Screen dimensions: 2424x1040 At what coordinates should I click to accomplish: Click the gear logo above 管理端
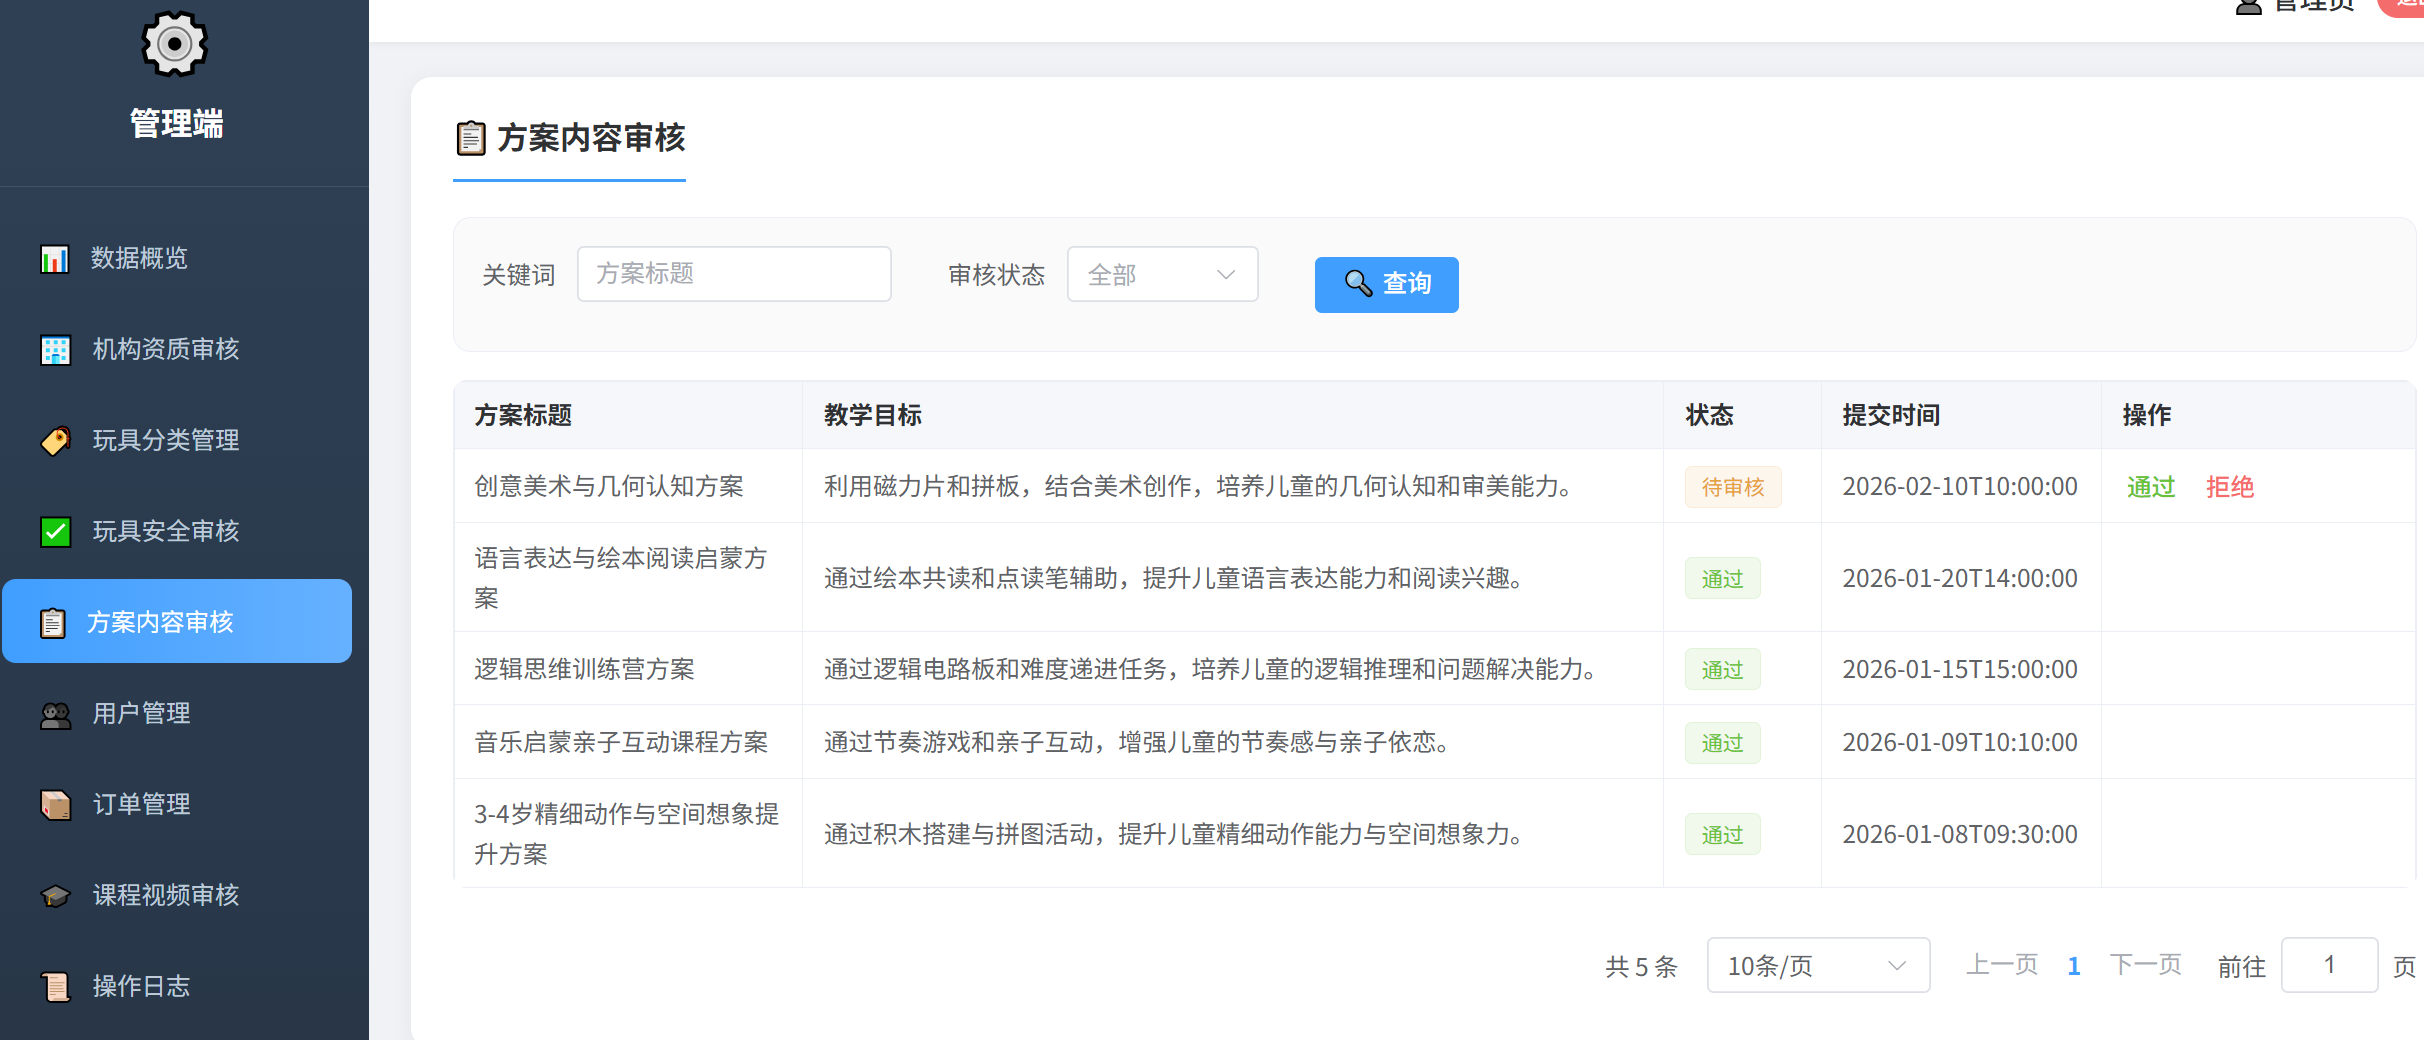[x=174, y=44]
